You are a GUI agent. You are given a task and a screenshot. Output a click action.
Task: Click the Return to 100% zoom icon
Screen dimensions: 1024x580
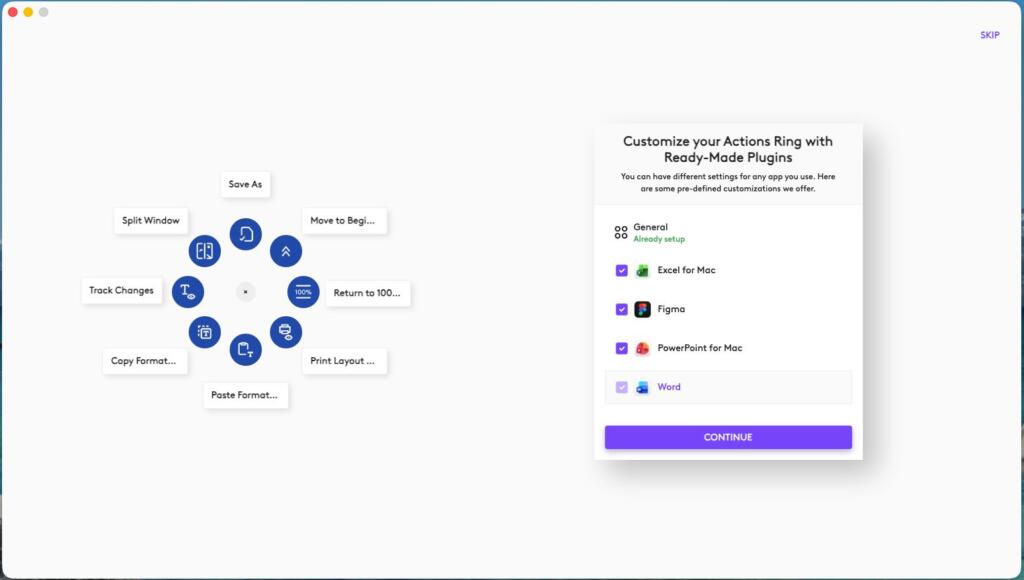(303, 292)
